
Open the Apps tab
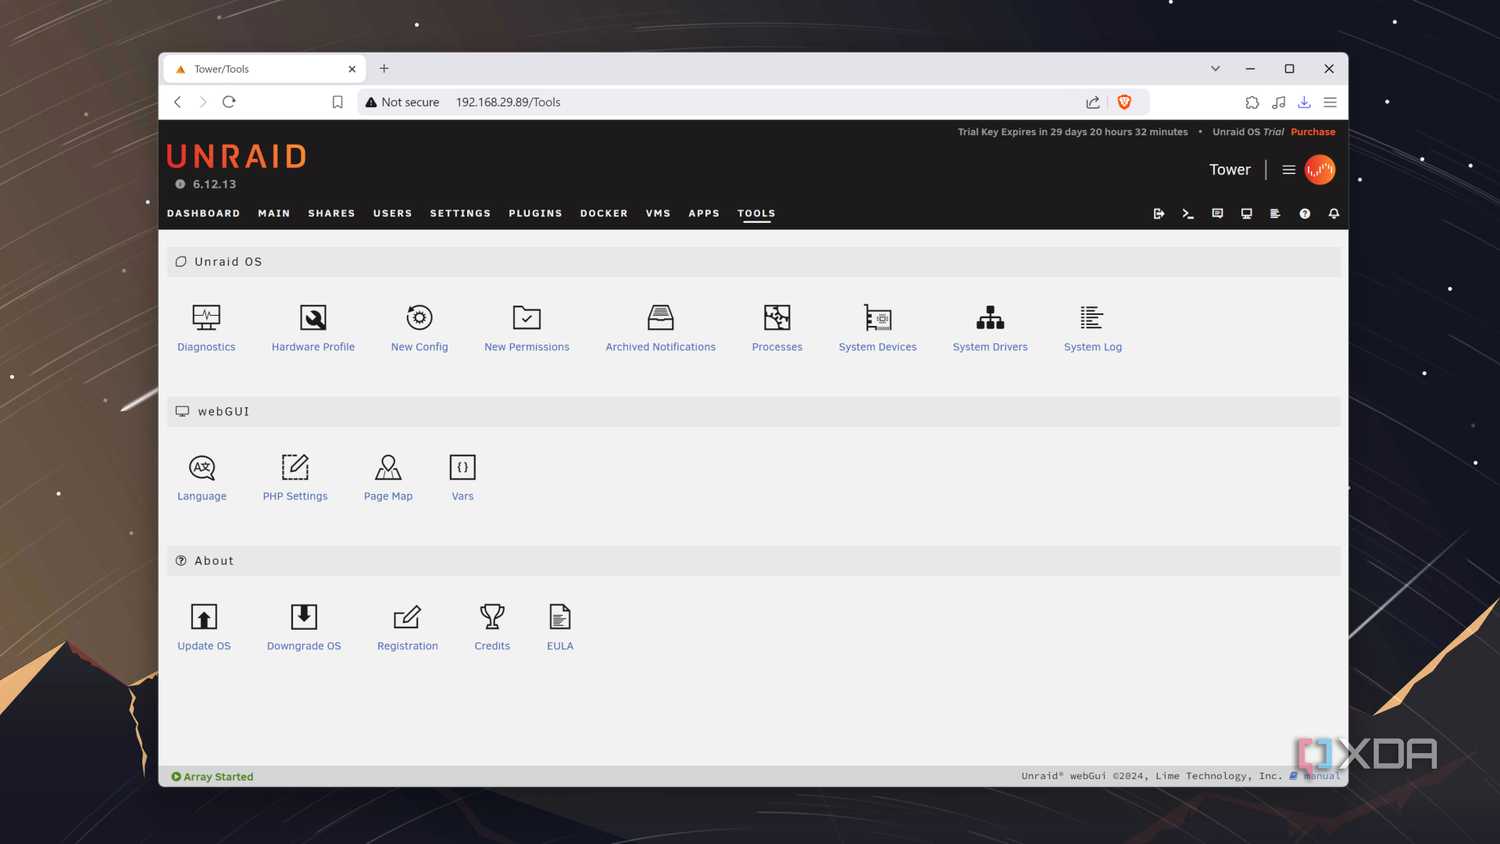pos(704,213)
